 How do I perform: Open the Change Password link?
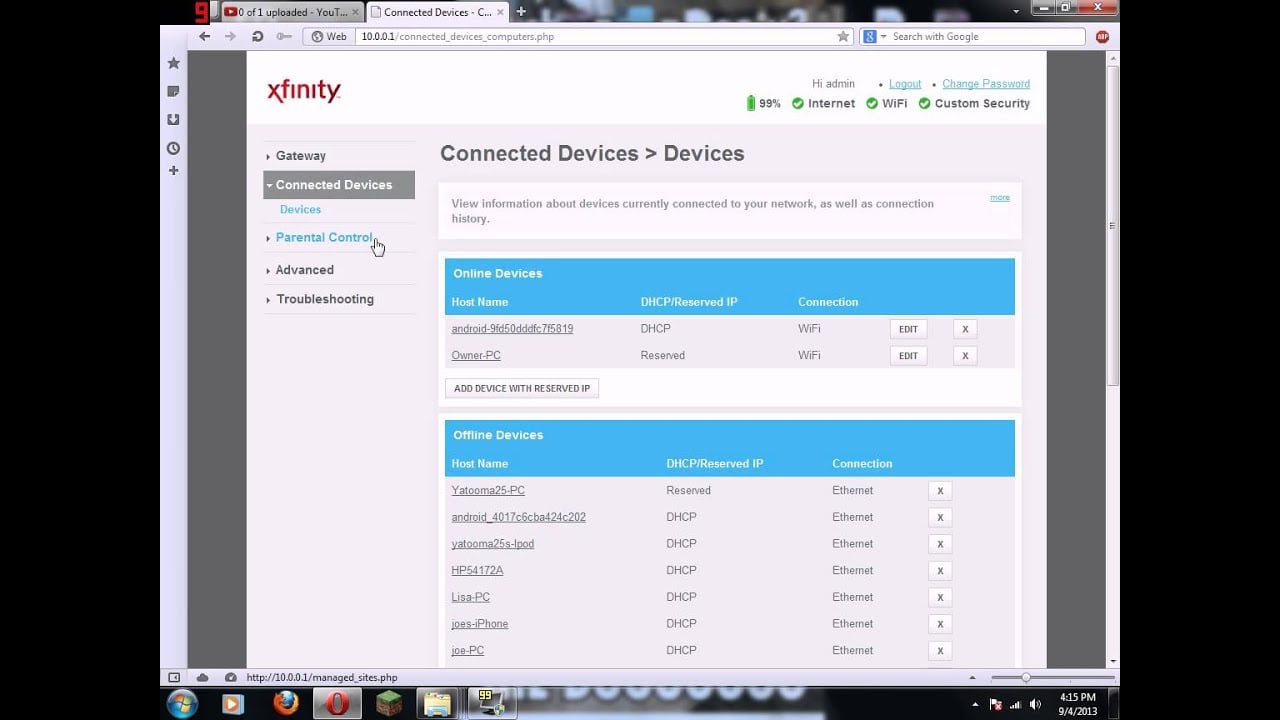[x=986, y=84]
